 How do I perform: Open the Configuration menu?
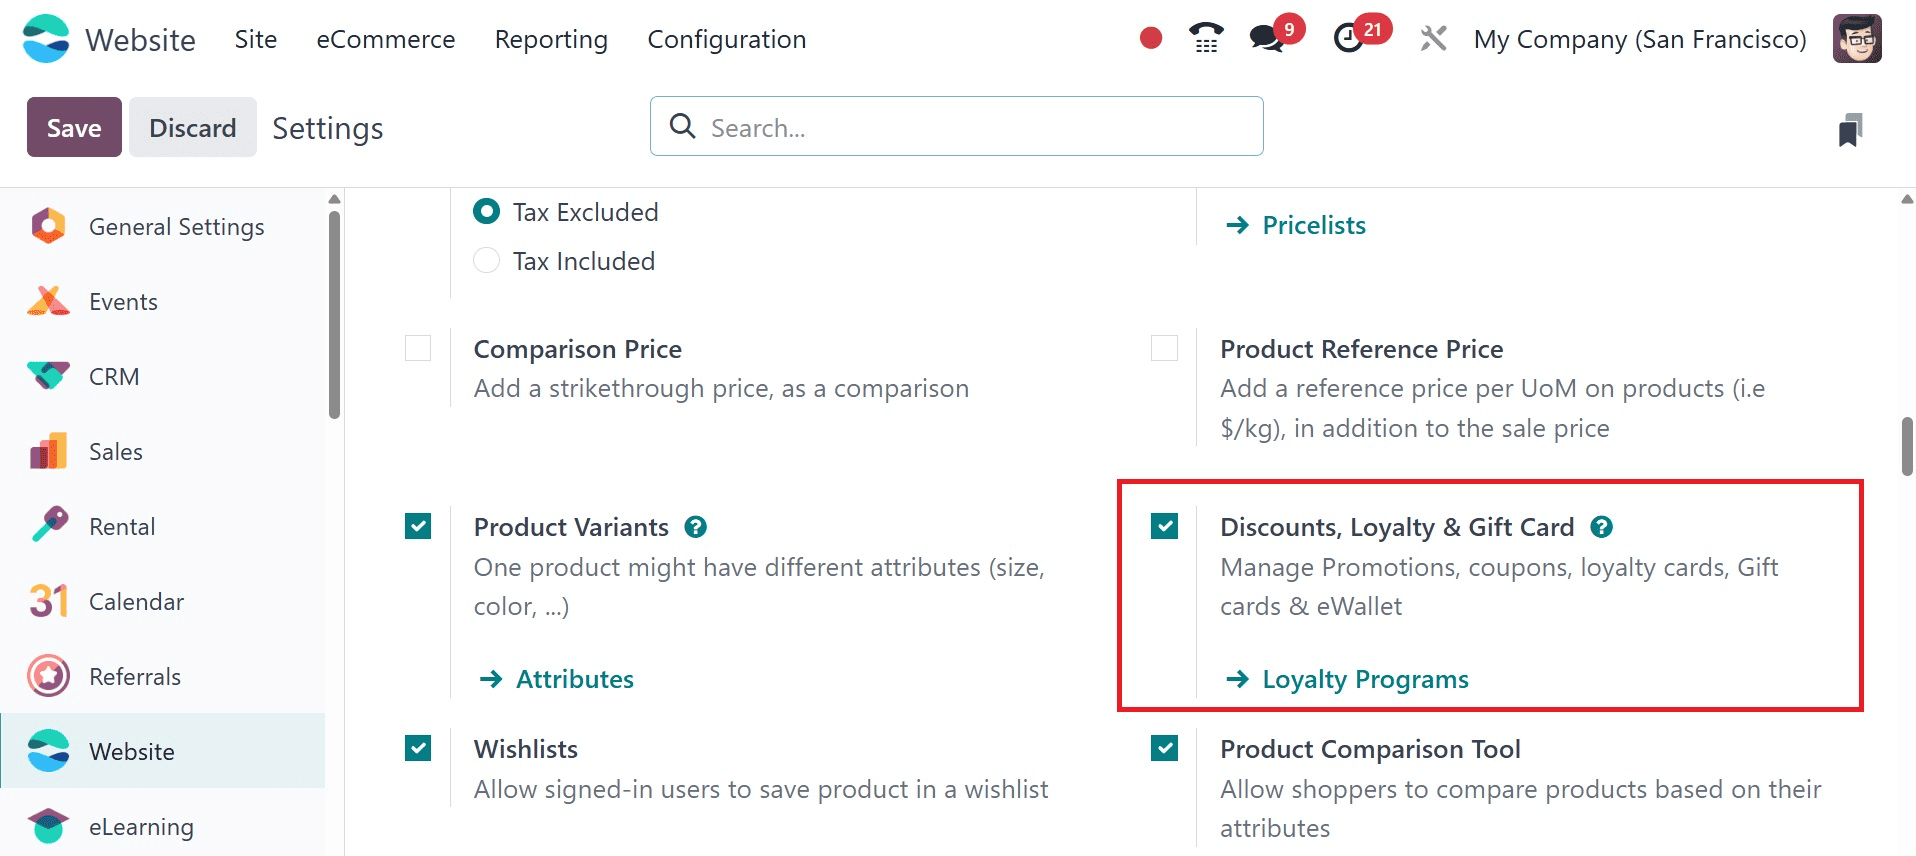pos(727,39)
